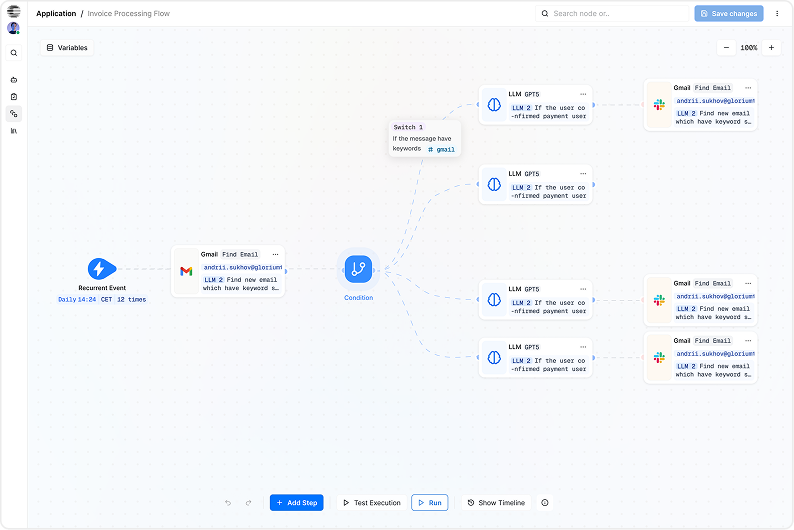The width and height of the screenshot is (794, 530).
Task: Focus the Search node input field
Action: 610,14
